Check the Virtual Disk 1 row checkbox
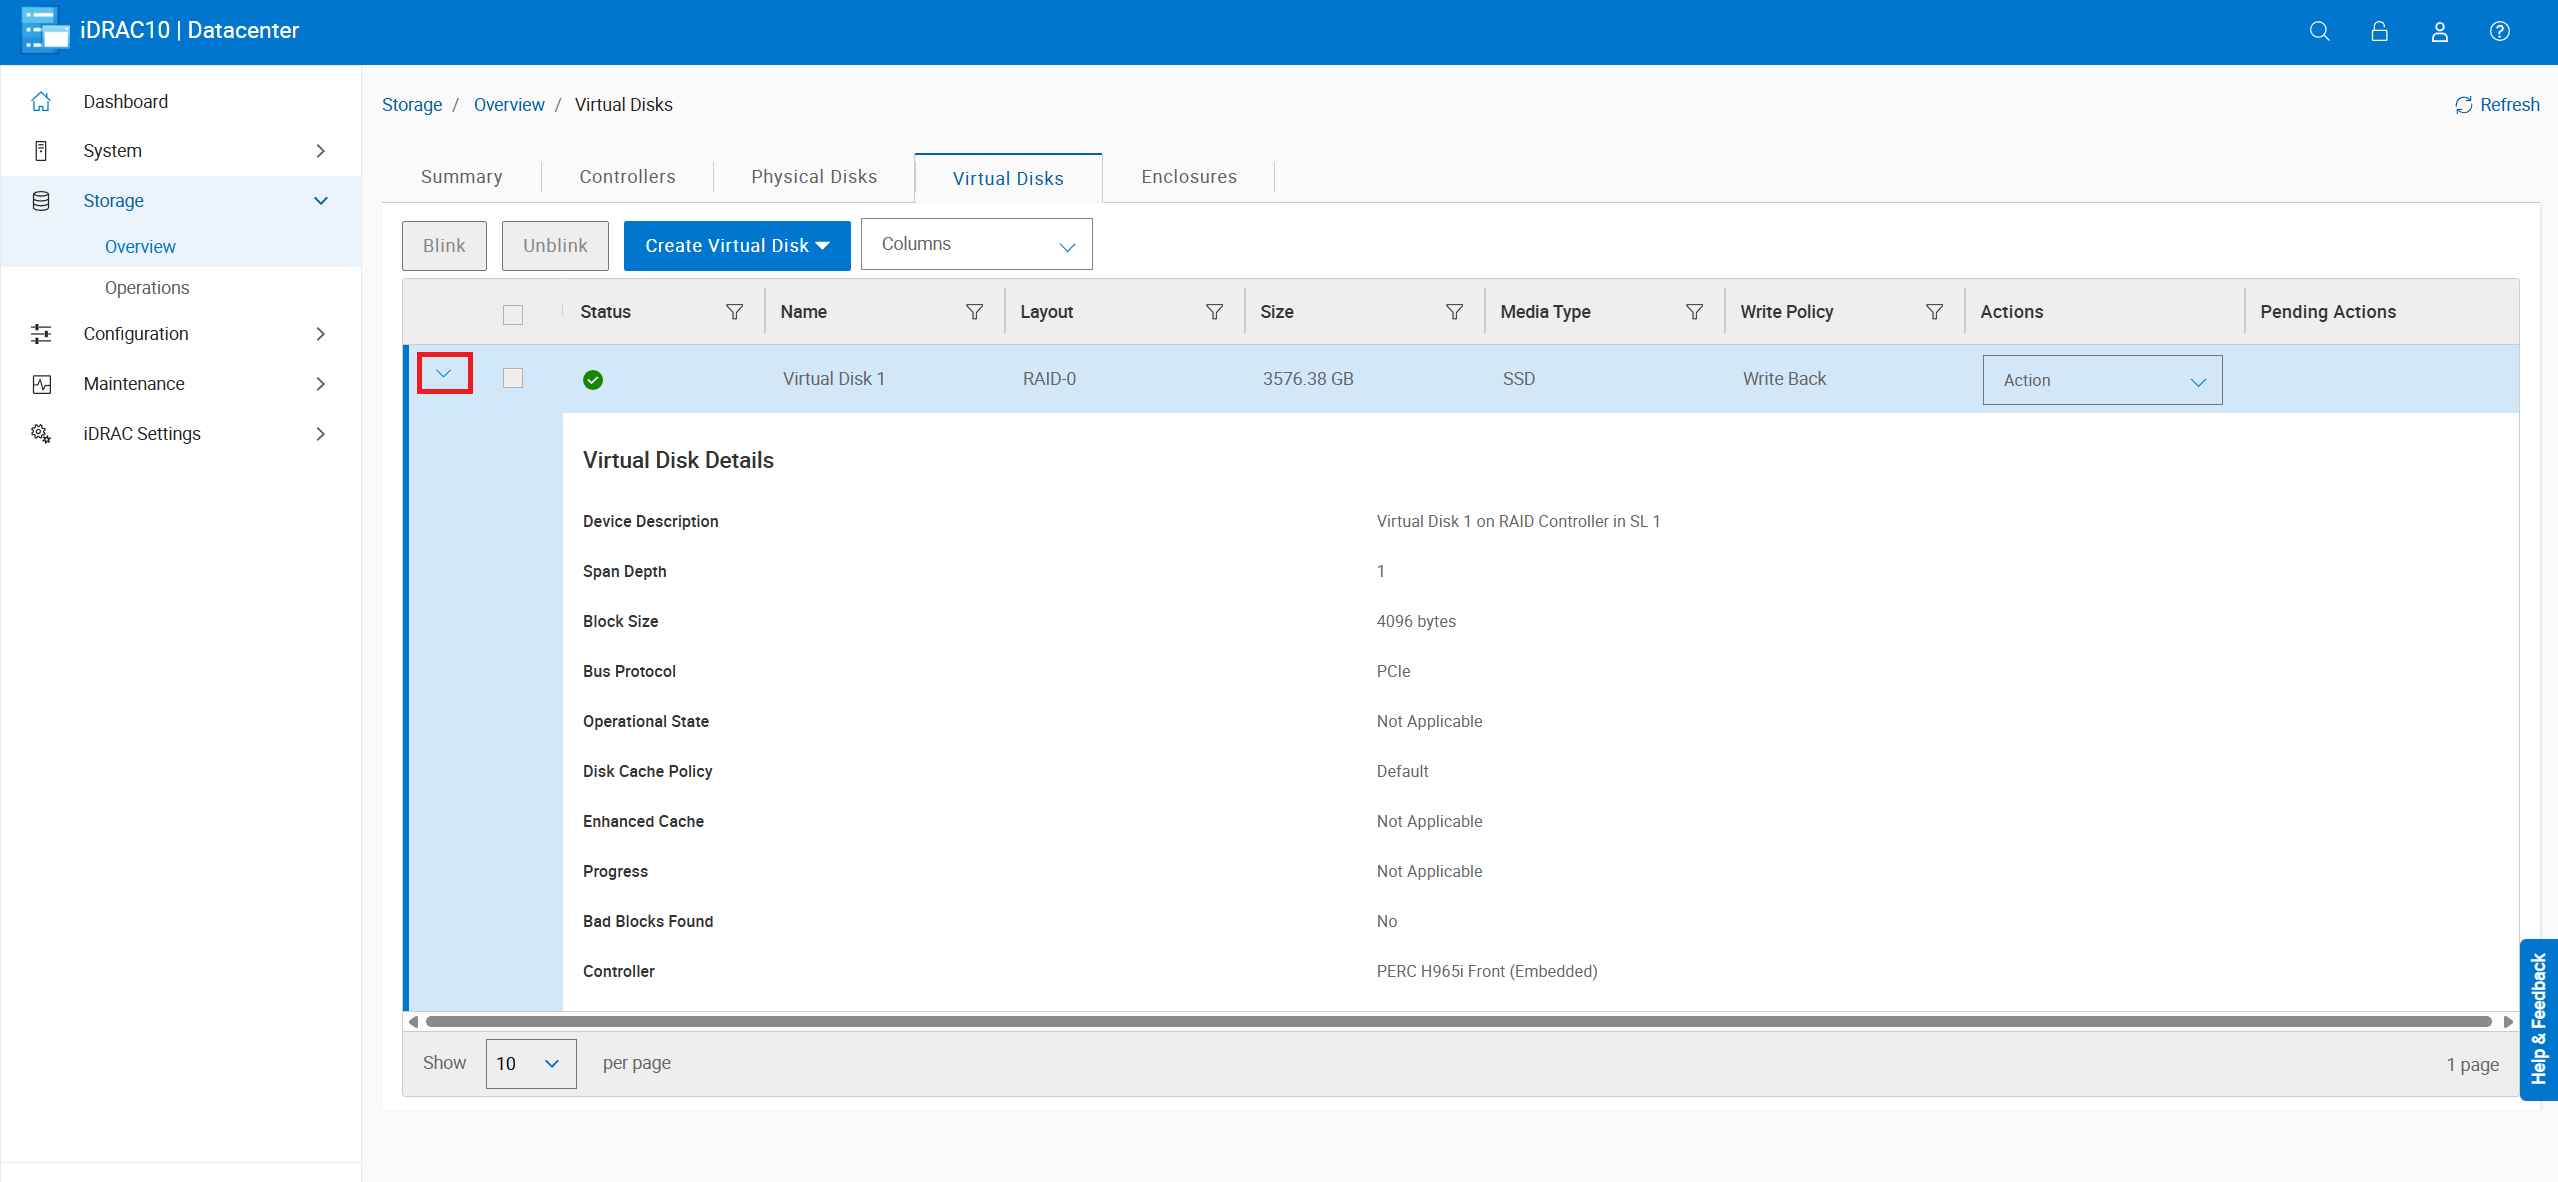Image resolution: width=2558 pixels, height=1182 pixels. coord(513,378)
